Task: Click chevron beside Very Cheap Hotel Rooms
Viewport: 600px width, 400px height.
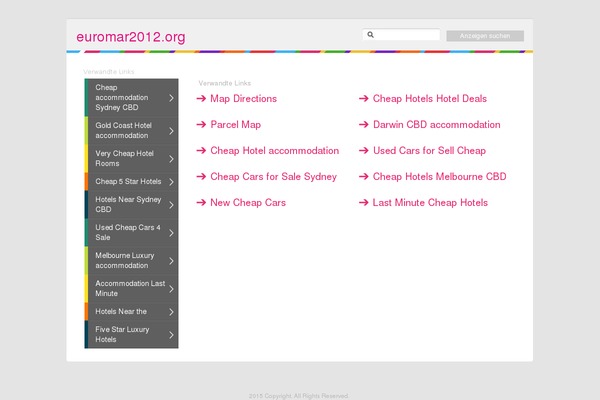Action: 171,159
